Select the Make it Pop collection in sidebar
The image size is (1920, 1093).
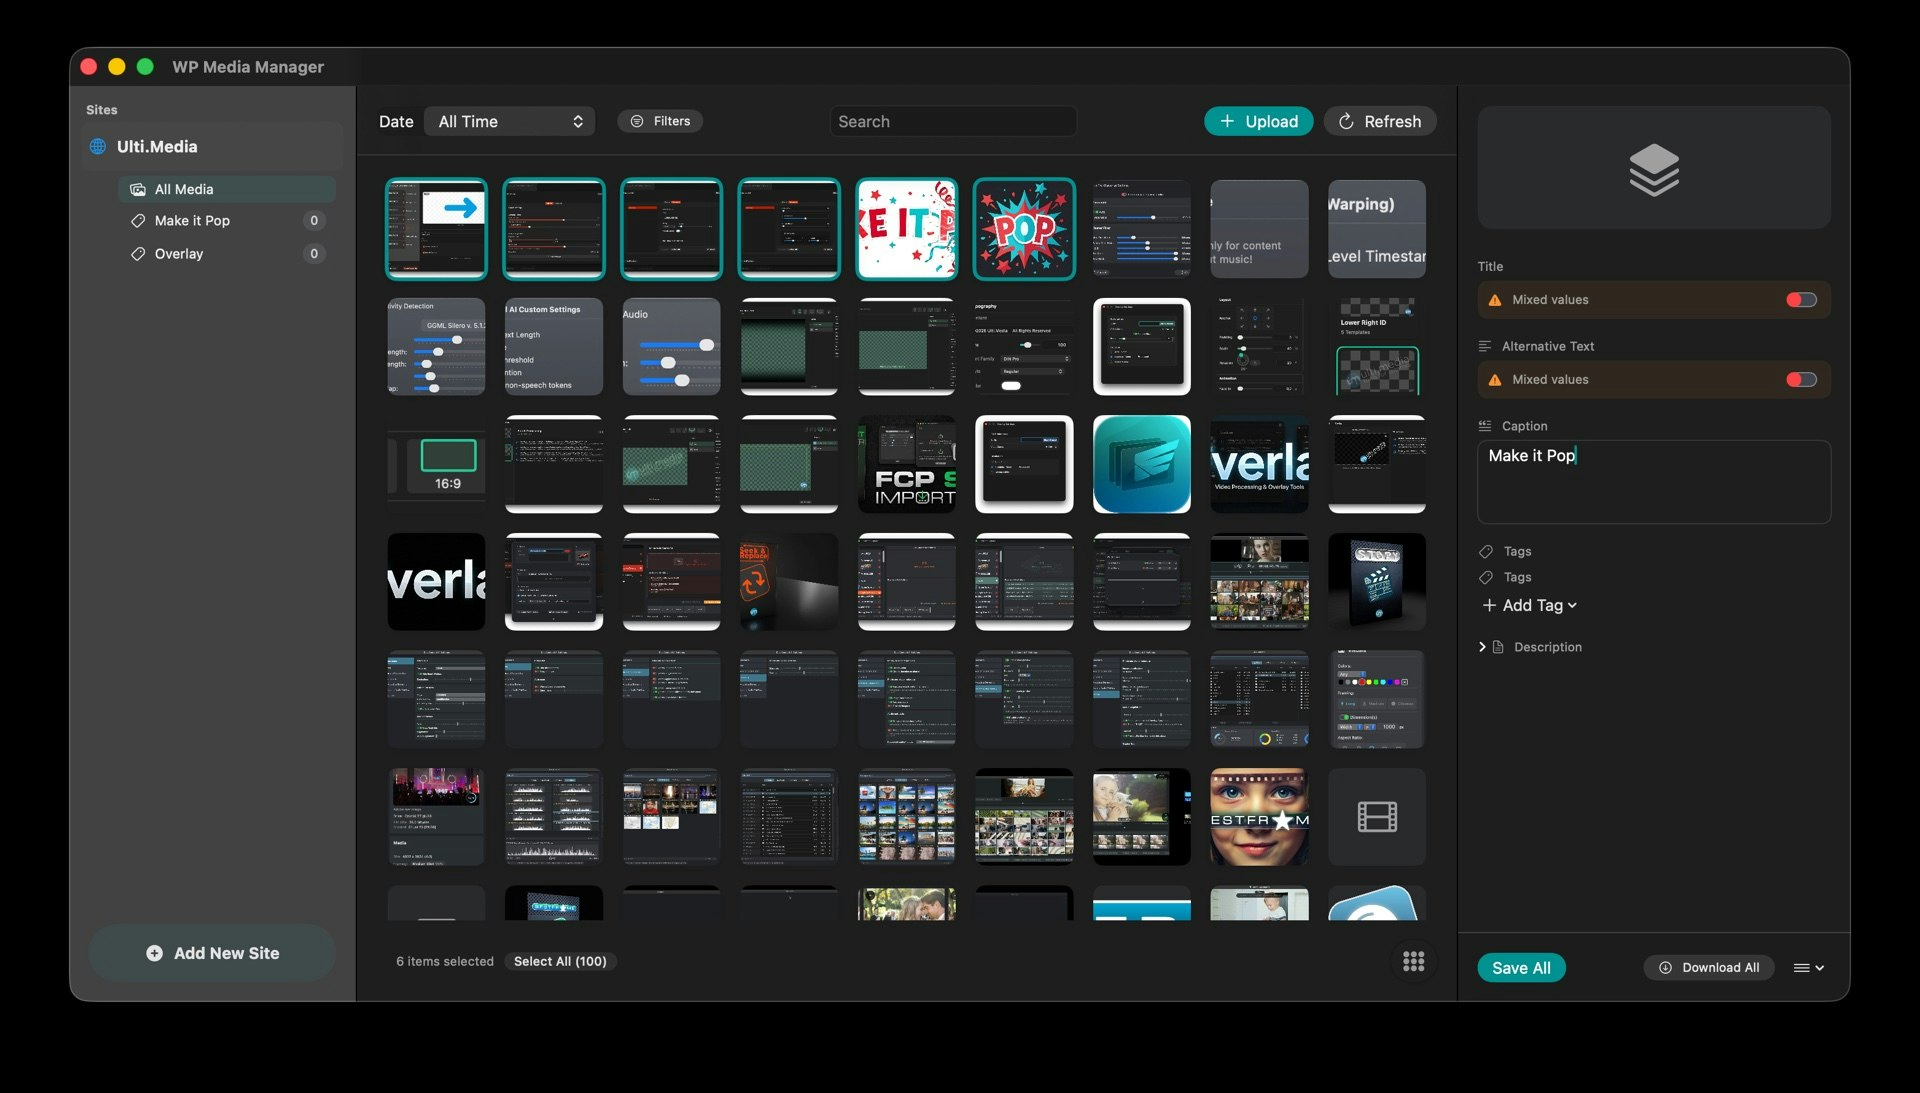(193, 220)
